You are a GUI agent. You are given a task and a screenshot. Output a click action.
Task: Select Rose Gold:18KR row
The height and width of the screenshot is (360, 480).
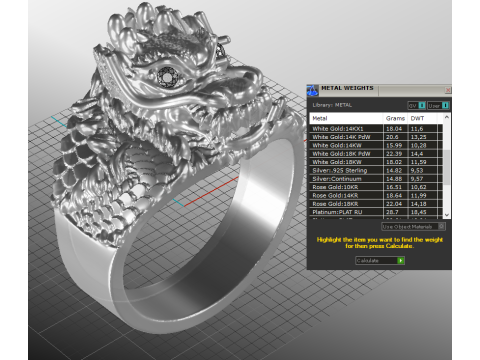tap(376, 204)
